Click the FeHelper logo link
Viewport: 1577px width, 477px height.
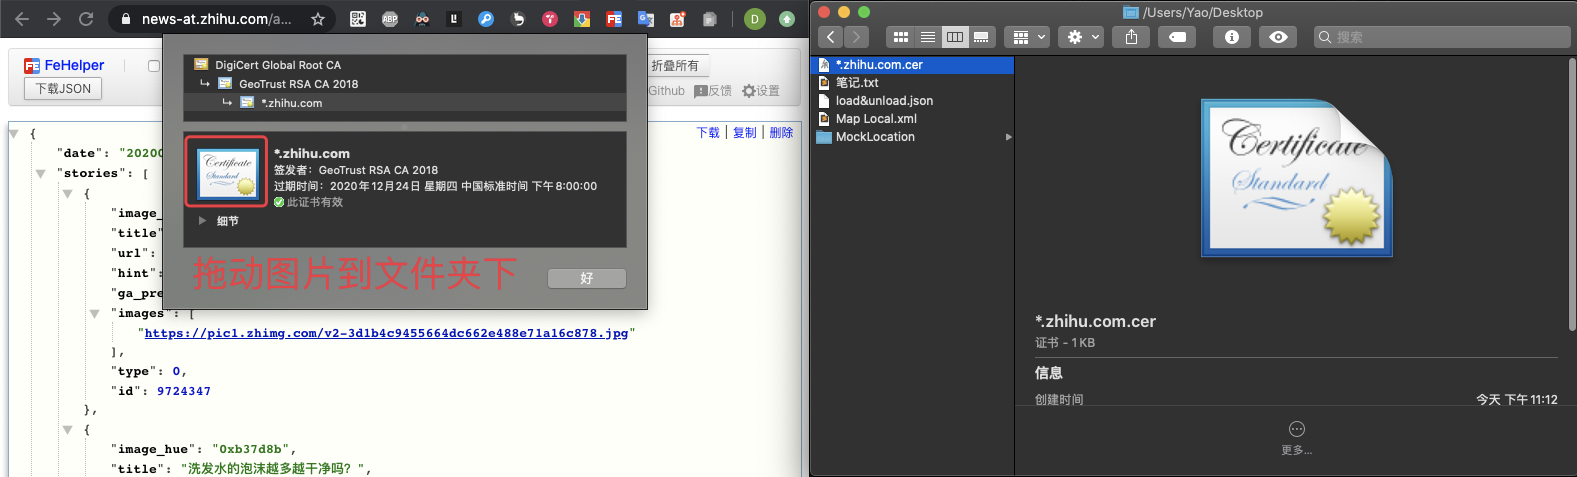64,65
